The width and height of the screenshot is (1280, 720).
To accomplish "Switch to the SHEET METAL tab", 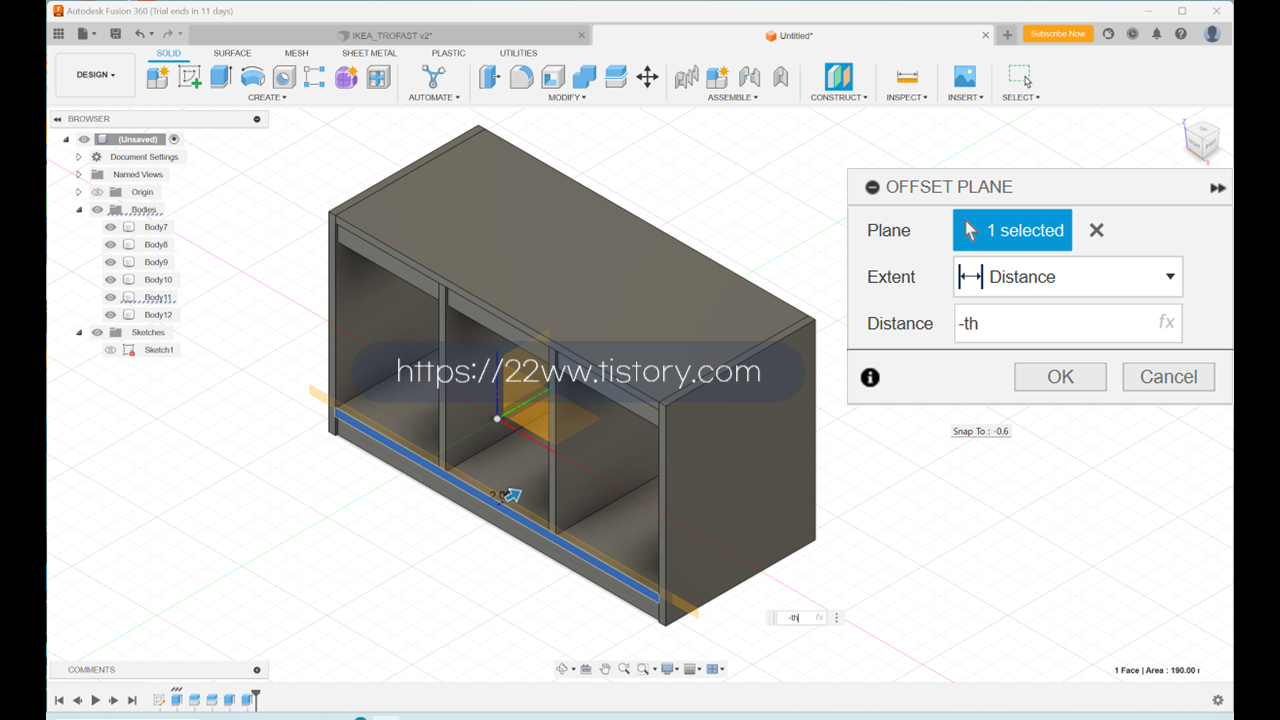I will tap(369, 53).
